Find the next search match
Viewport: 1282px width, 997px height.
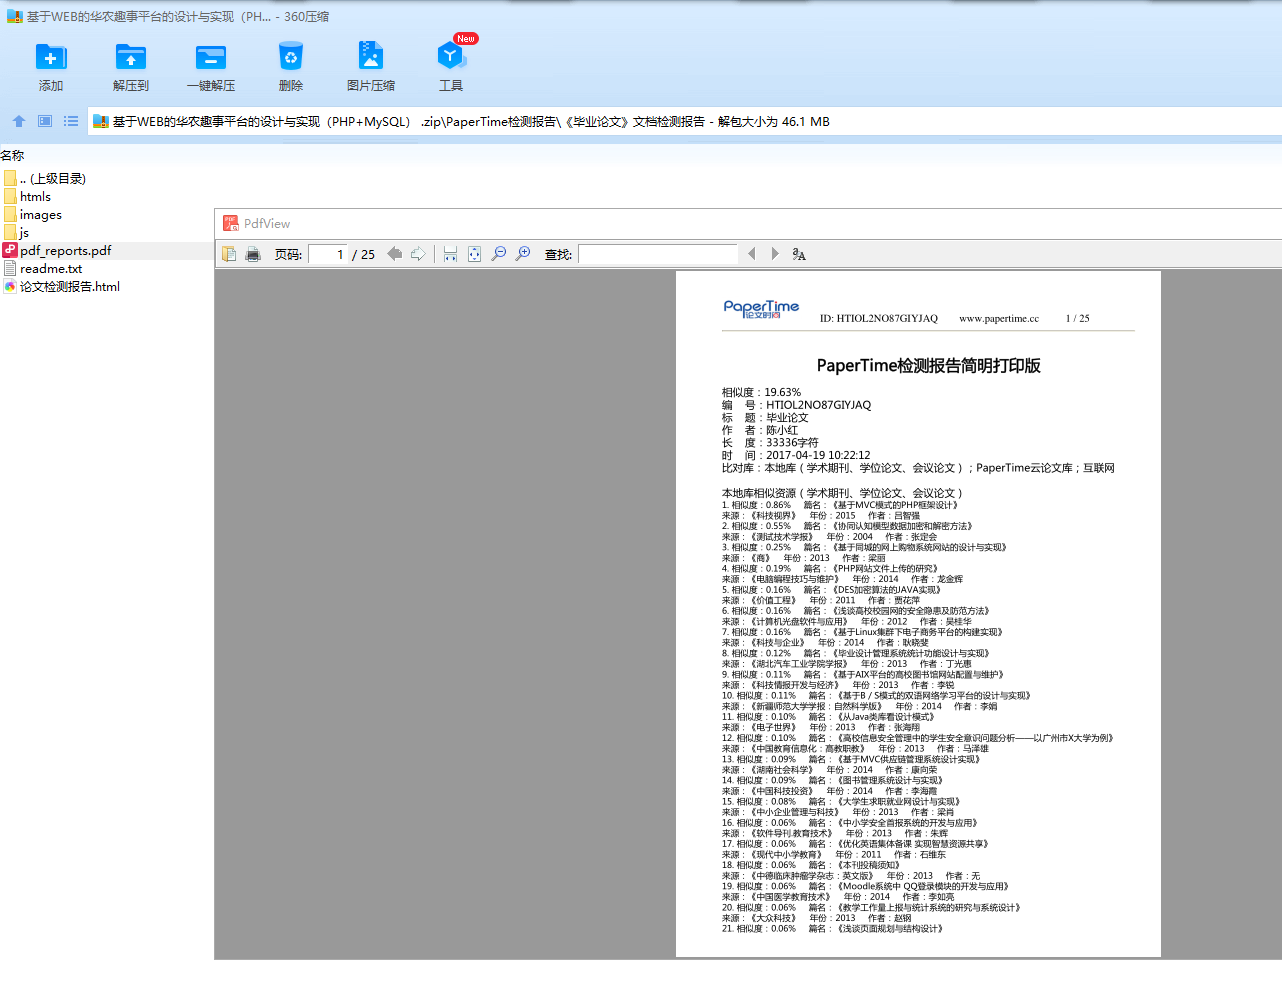[775, 254]
